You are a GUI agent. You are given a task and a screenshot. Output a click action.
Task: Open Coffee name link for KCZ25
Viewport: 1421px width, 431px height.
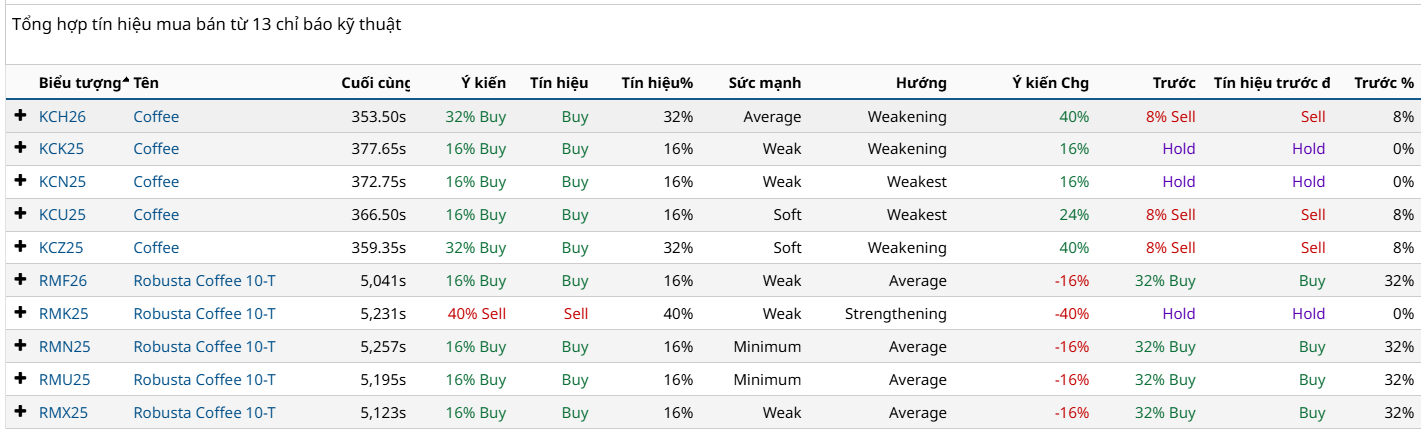156,248
